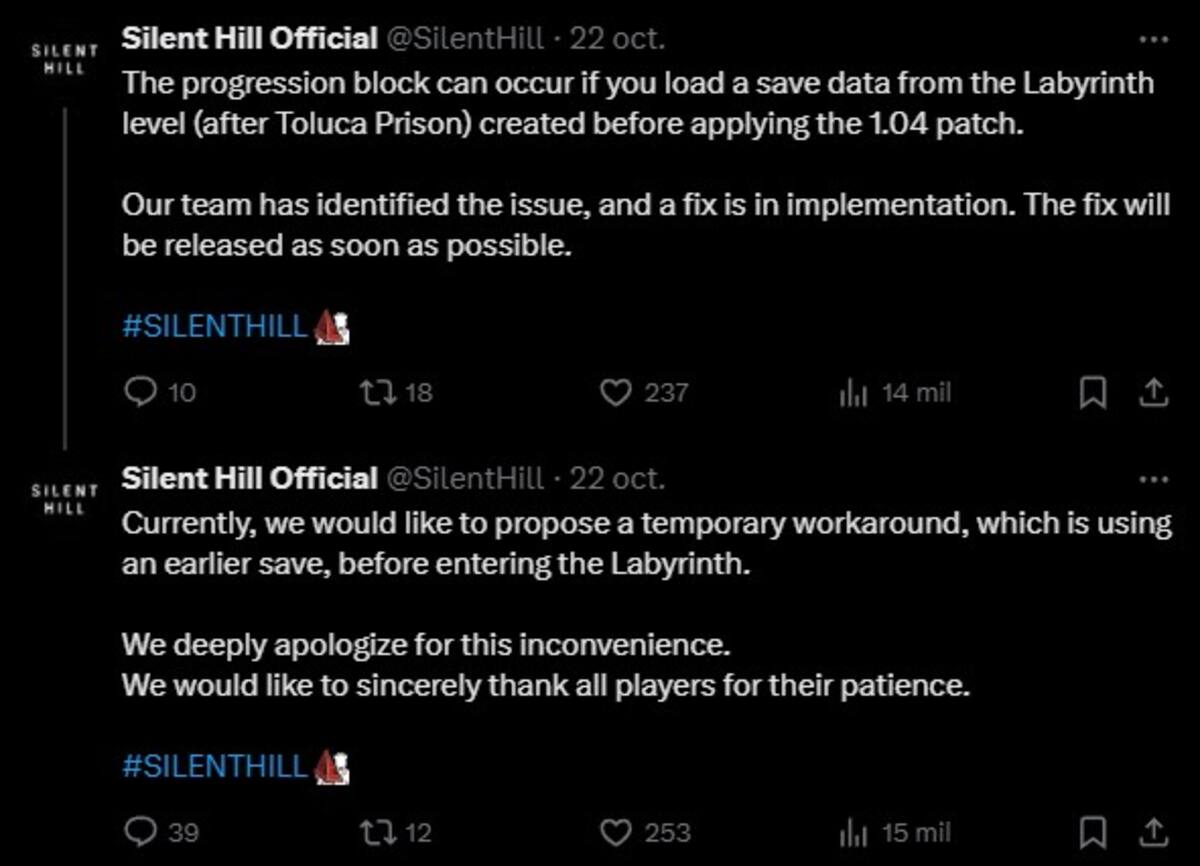Like the first tweet with 237 likes
Screen dimensions: 1200x866
[x=643, y=393]
